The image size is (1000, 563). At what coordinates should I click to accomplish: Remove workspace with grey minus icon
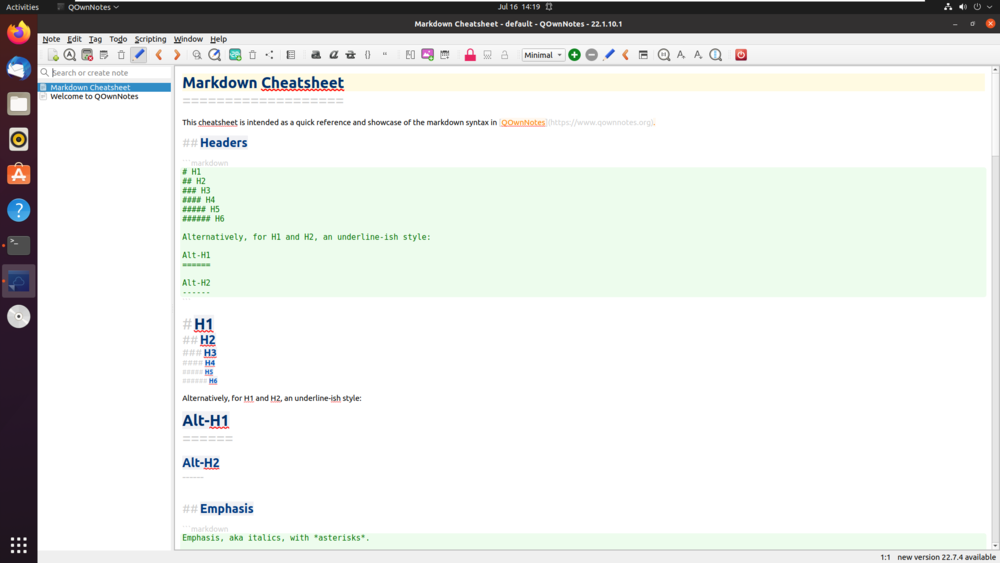tap(591, 55)
